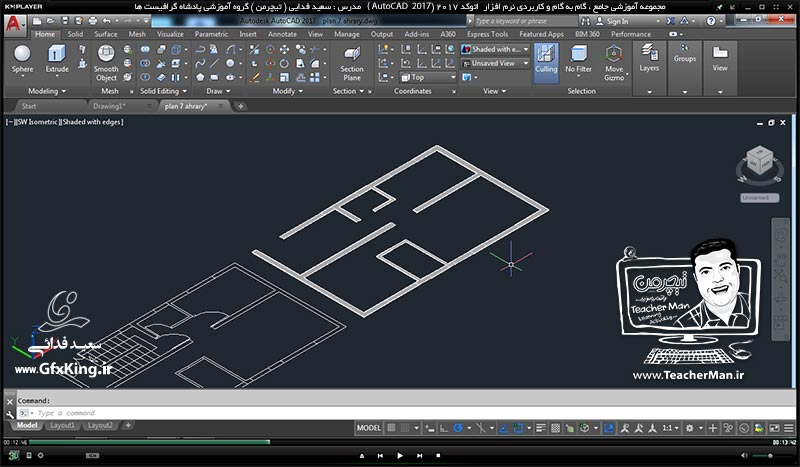Select the Solid Union tool
The width and height of the screenshot is (800, 467).
tap(145, 50)
